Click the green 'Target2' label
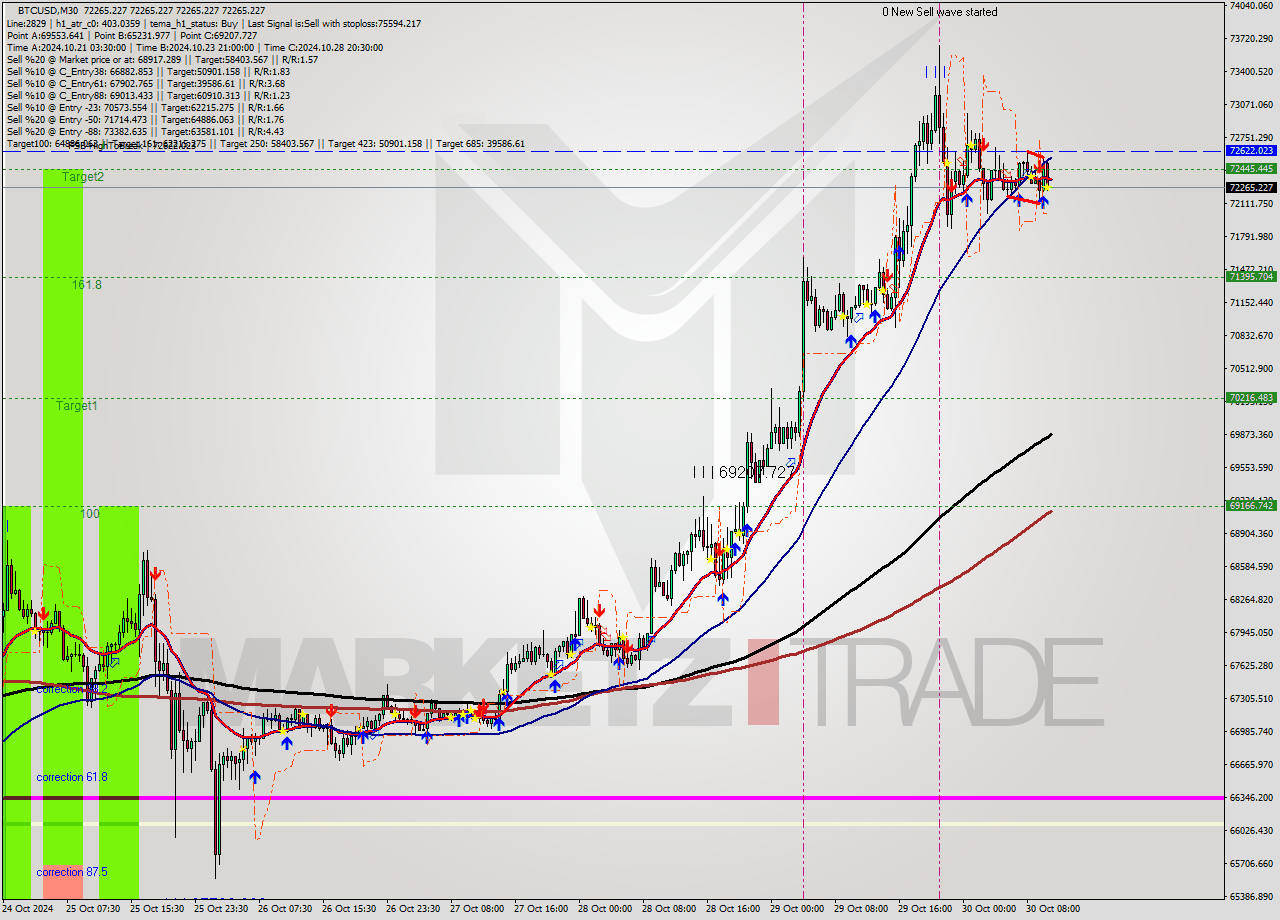Viewport: 1280px width, 920px height. 83,177
